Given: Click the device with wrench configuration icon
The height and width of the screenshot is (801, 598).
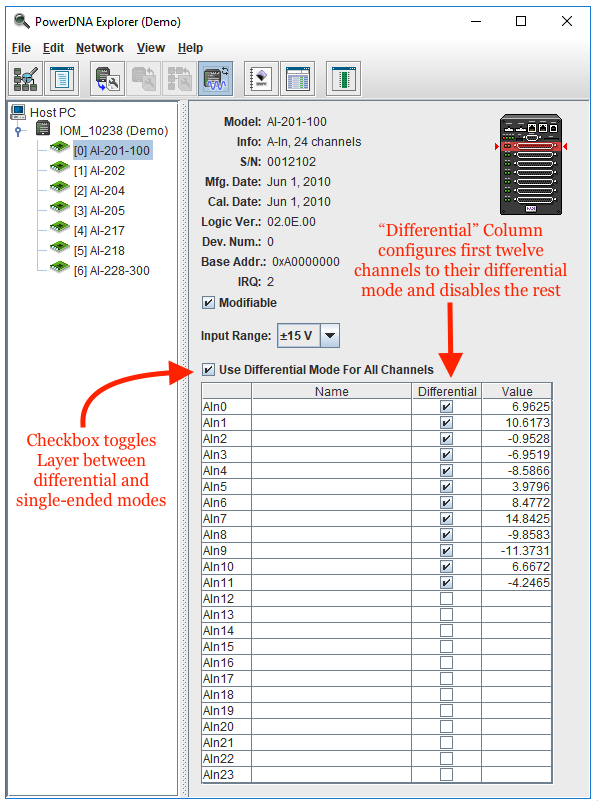Looking at the screenshot, I should [x=108, y=79].
